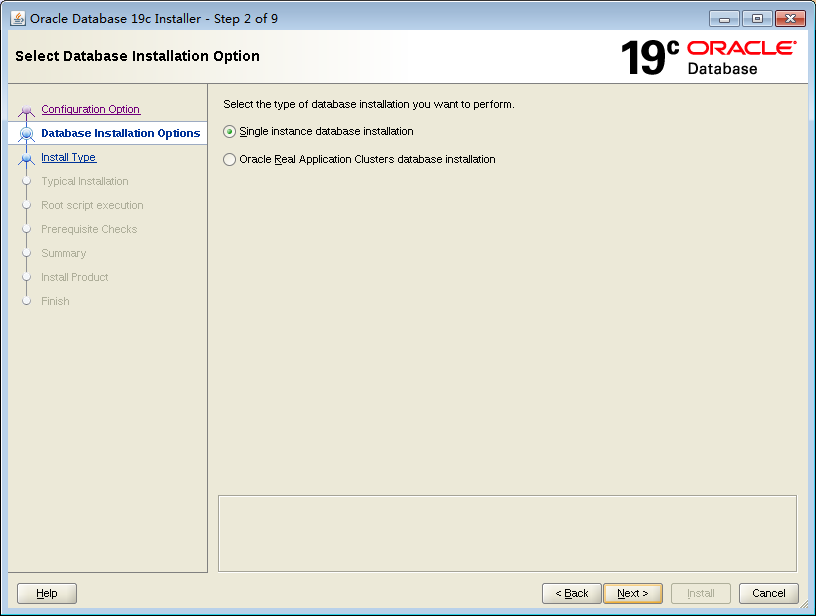
Task: Click the magnifier icon beside Database Installation Options
Action: [x=26, y=133]
